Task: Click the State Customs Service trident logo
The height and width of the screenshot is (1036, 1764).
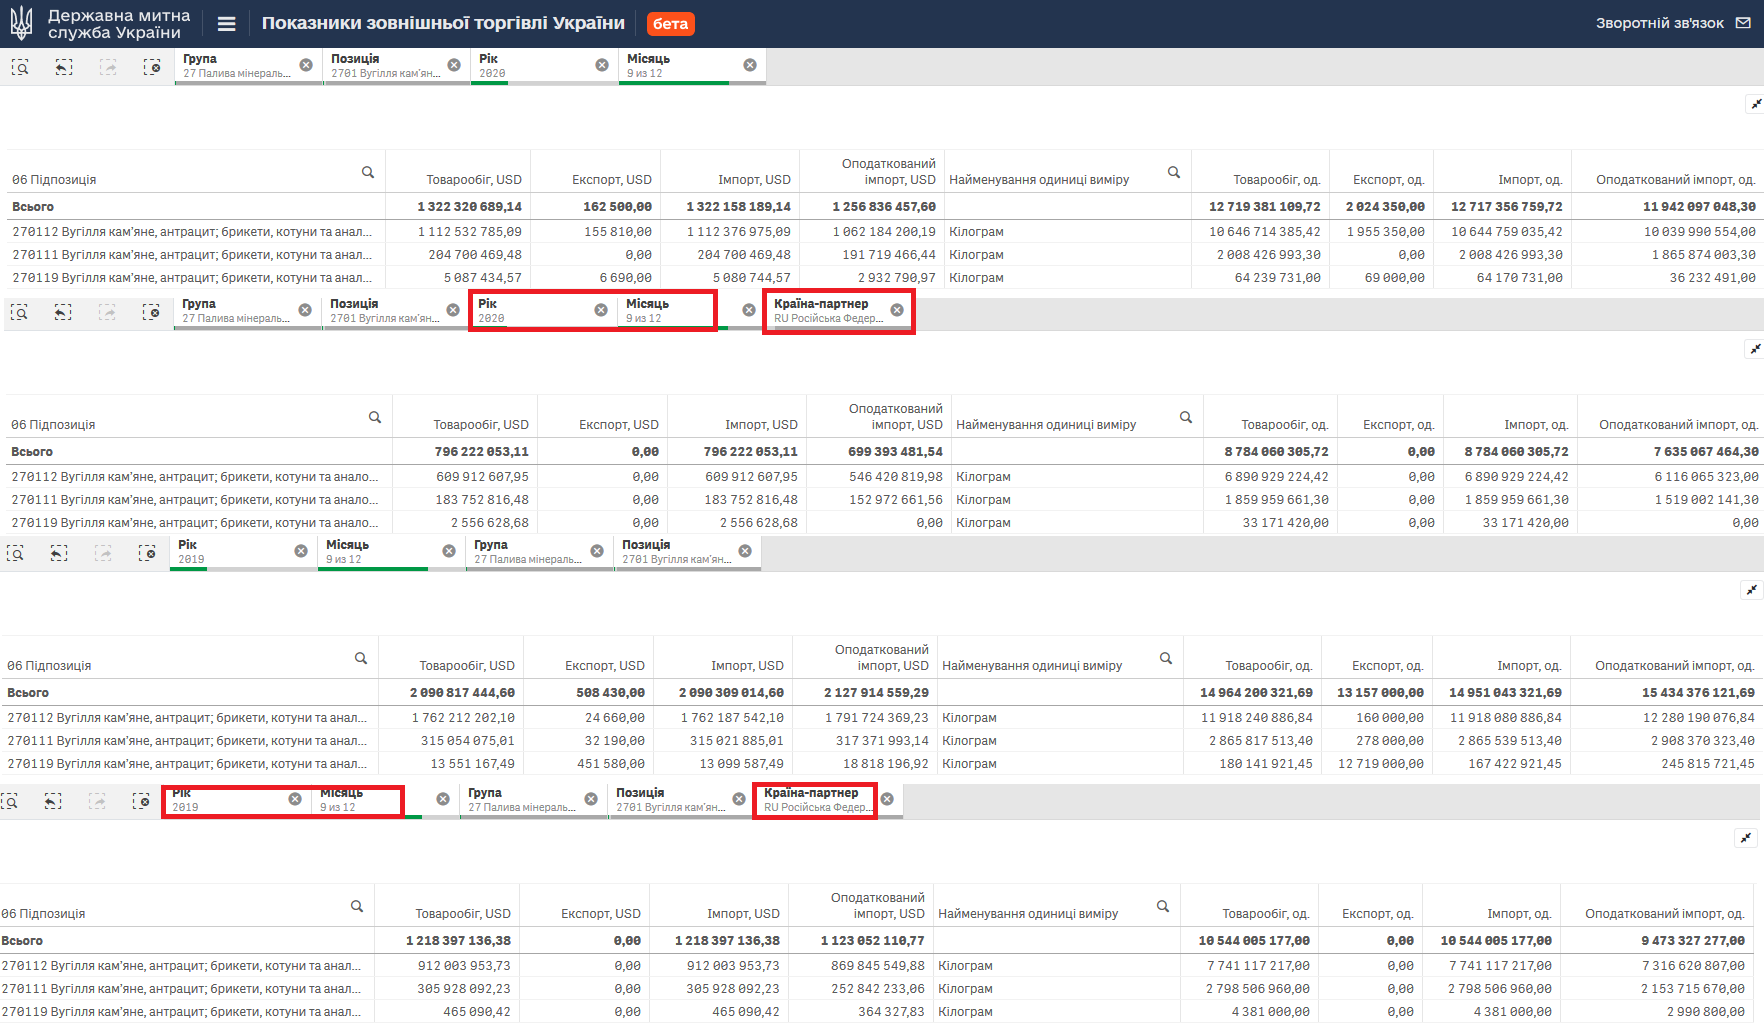Action: coord(21,24)
